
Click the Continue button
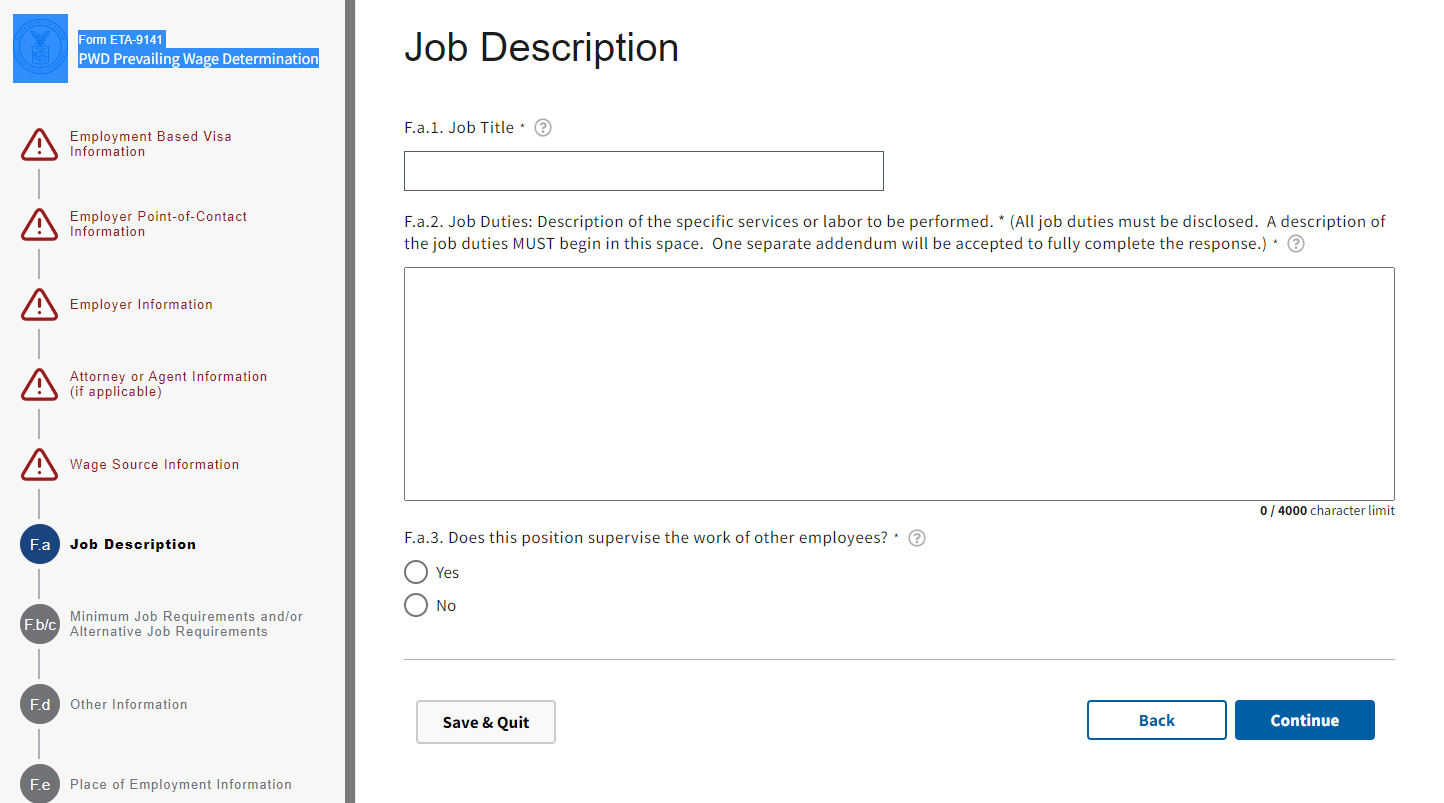pyautogui.click(x=1304, y=720)
